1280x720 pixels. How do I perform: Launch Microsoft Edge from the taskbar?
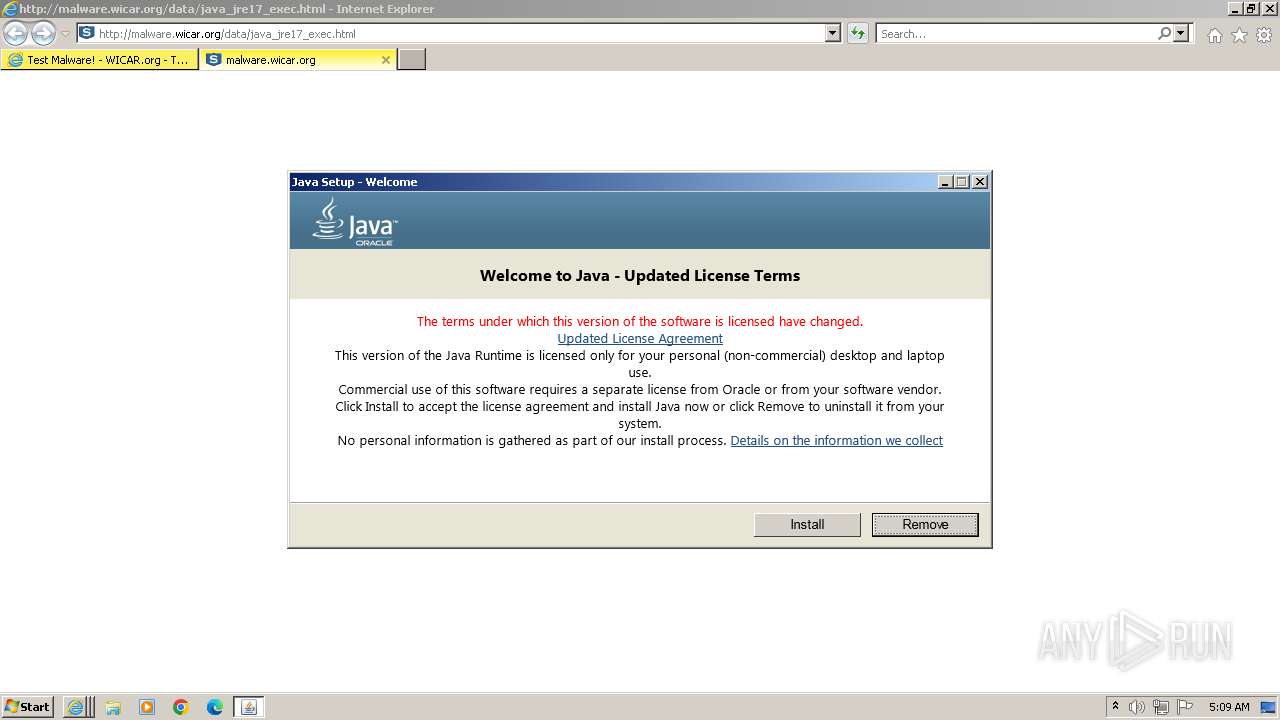(215, 707)
